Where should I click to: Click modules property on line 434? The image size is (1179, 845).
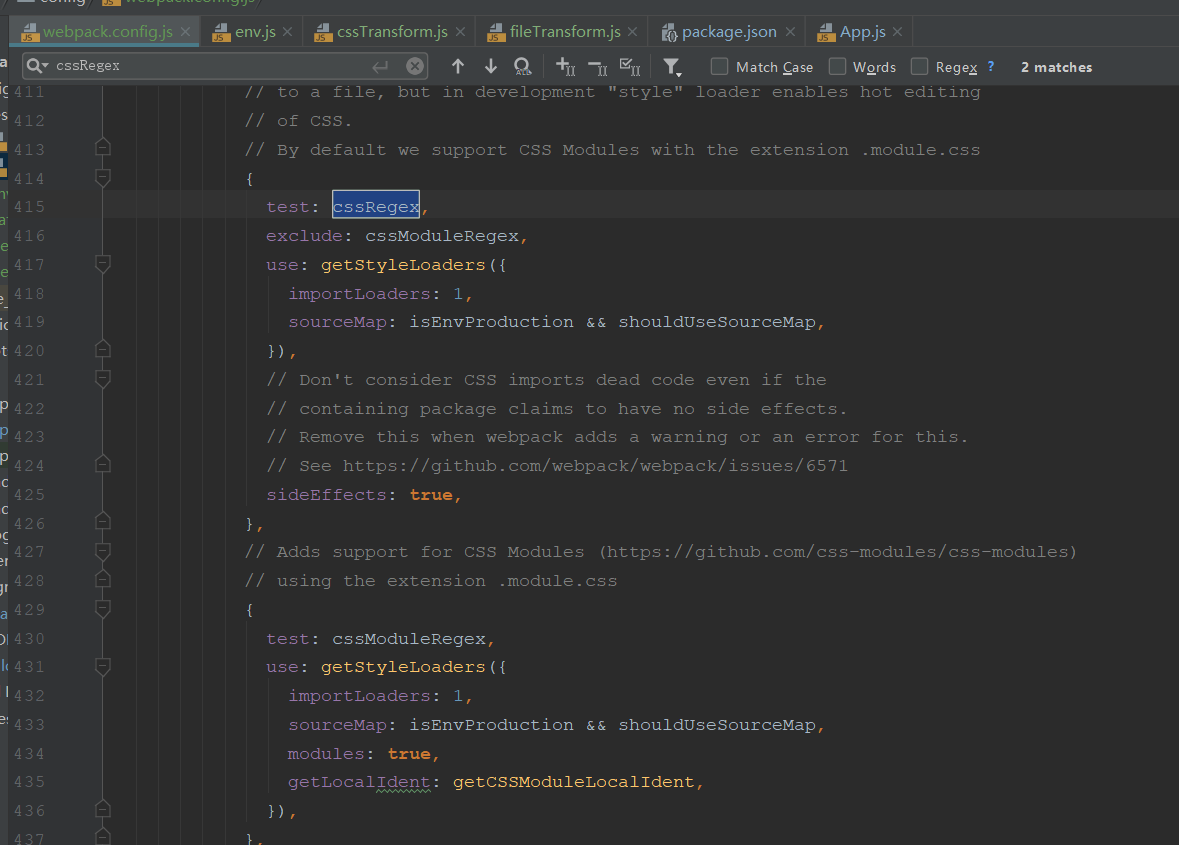pyautogui.click(x=326, y=753)
